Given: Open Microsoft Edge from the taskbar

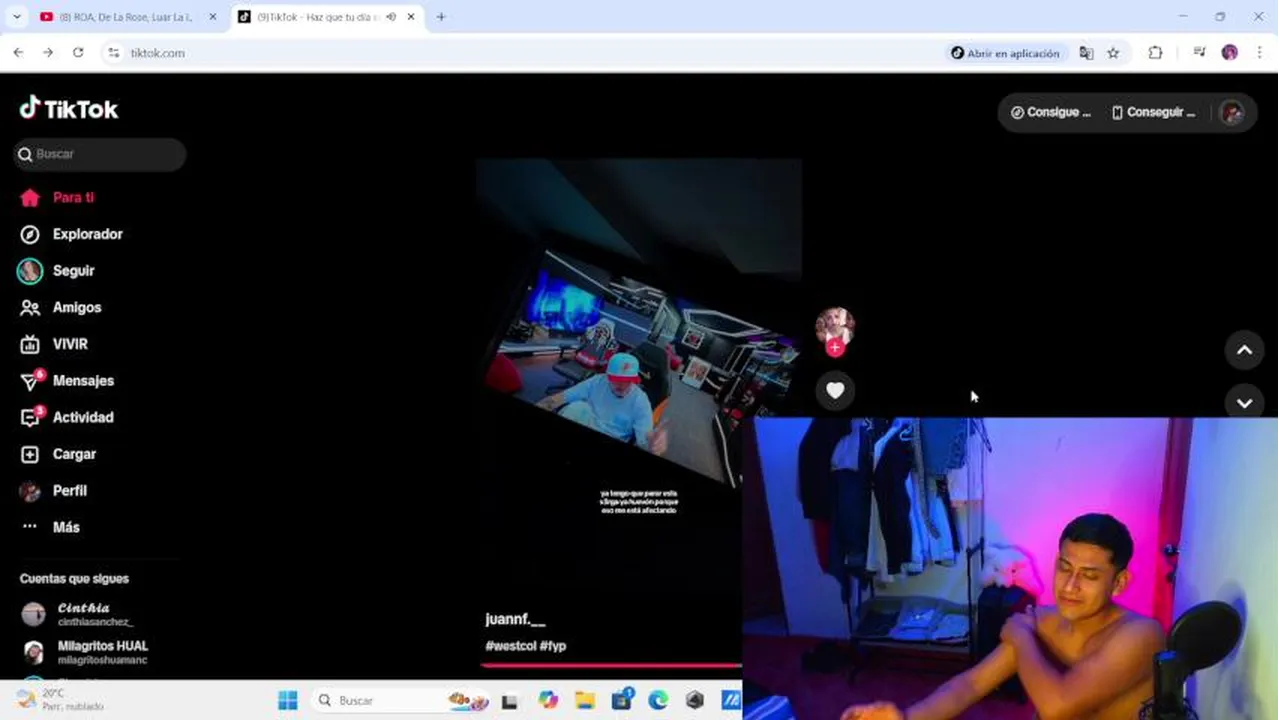Looking at the screenshot, I should tap(658, 700).
